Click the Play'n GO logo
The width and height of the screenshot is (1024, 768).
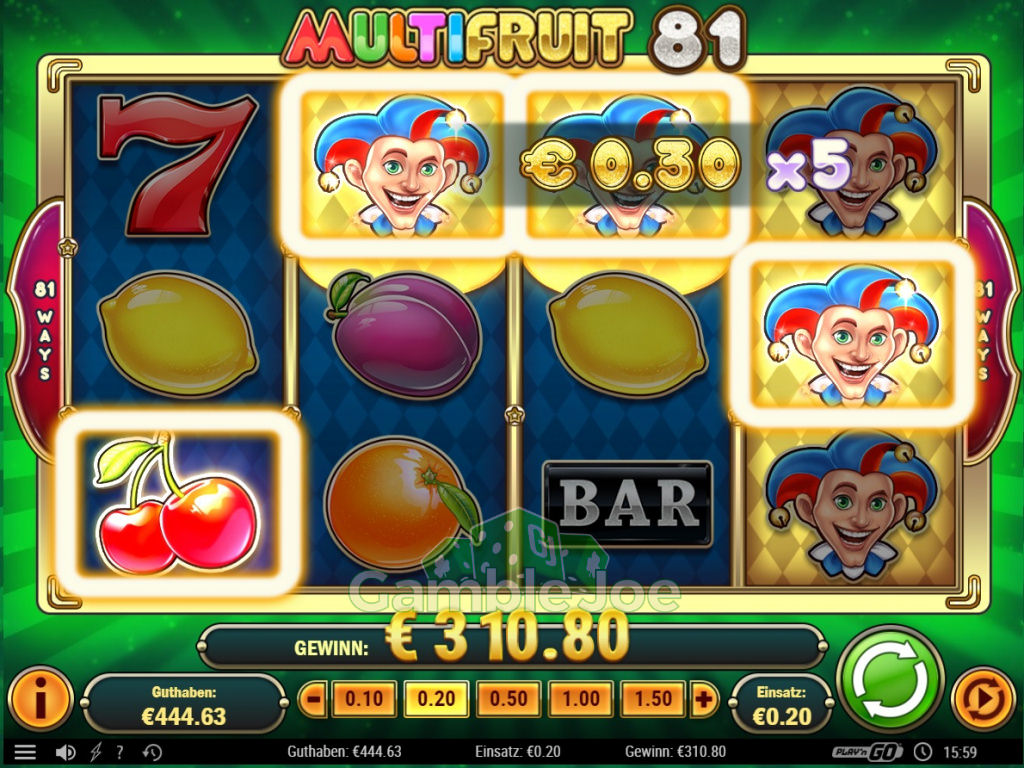tap(868, 752)
